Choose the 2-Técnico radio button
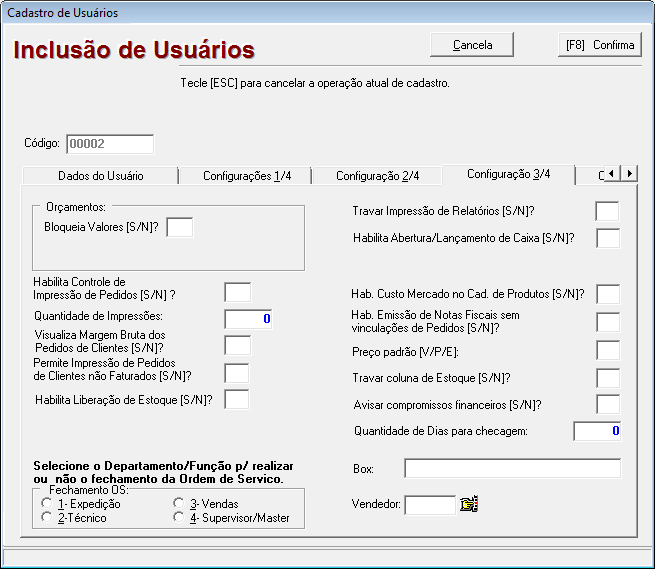 46,518
